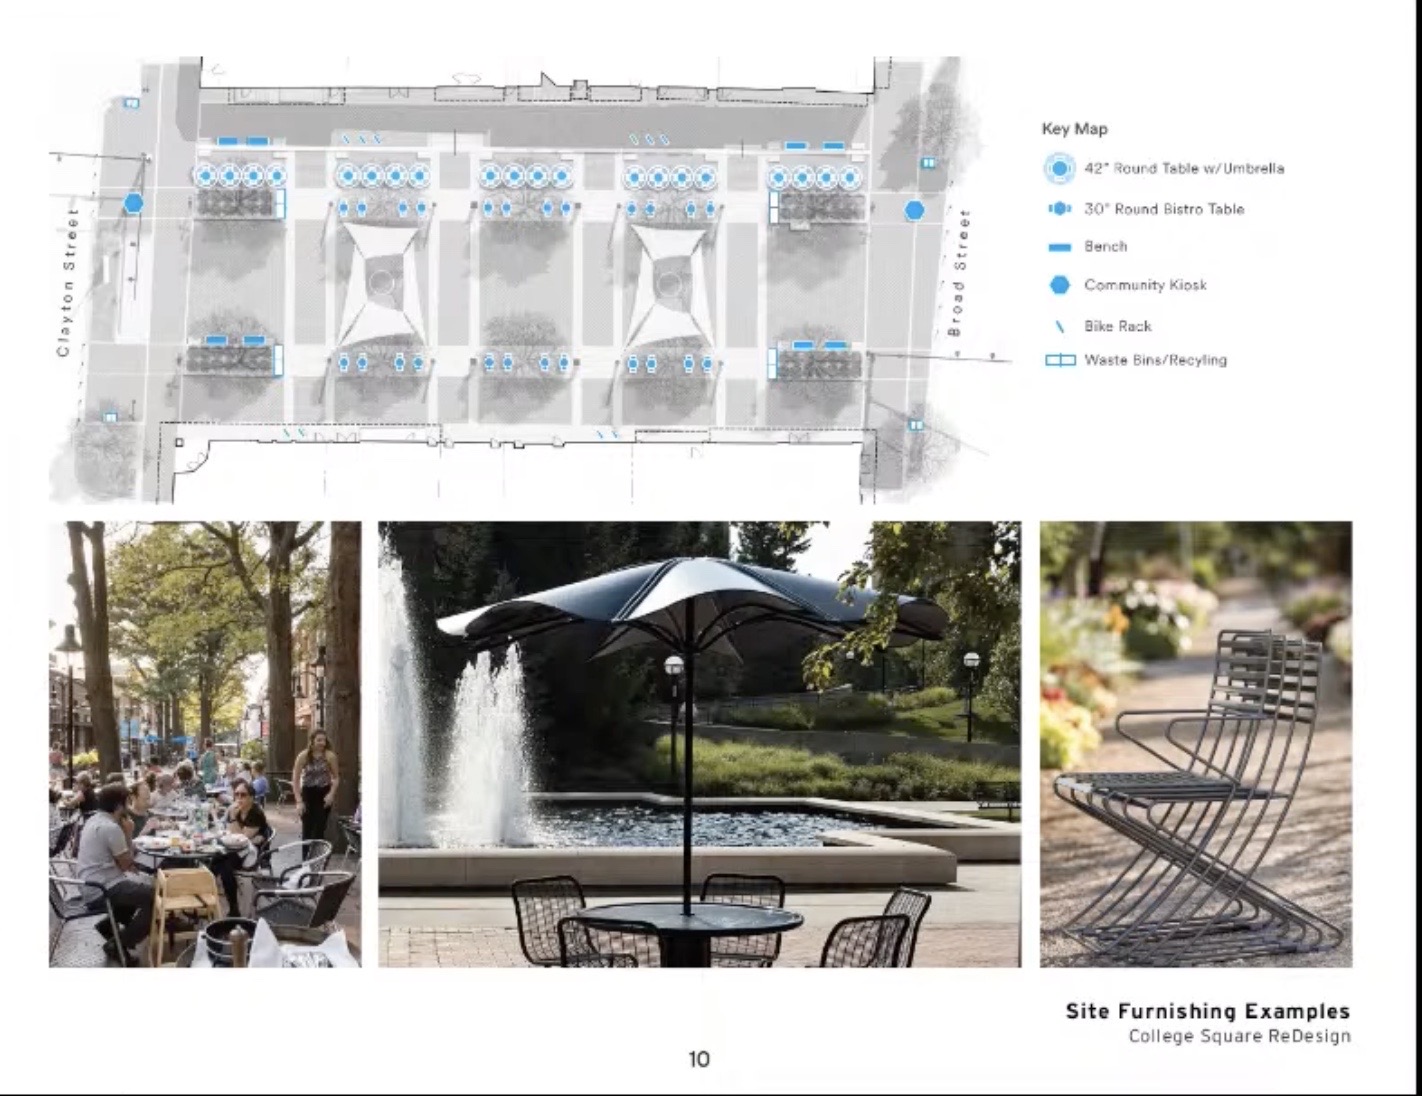The height and width of the screenshot is (1096, 1422).
Task: Click the 30" Round Bistro Table legend icon
Action: click(x=1059, y=209)
